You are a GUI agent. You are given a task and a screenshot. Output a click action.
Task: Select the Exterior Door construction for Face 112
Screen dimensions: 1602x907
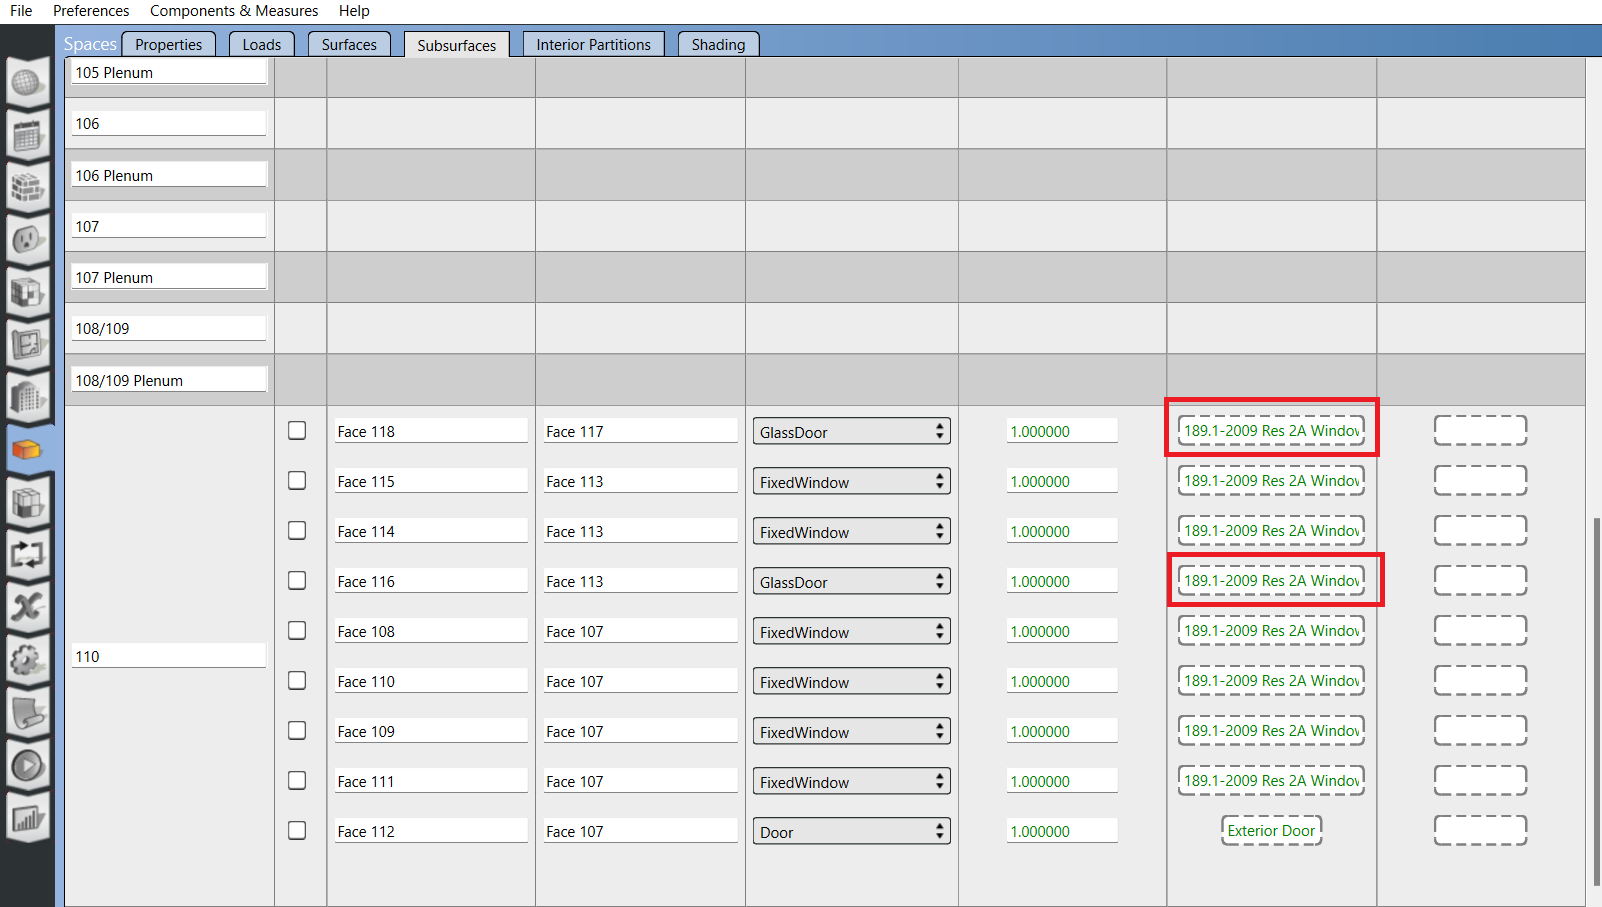pyautogui.click(x=1271, y=830)
